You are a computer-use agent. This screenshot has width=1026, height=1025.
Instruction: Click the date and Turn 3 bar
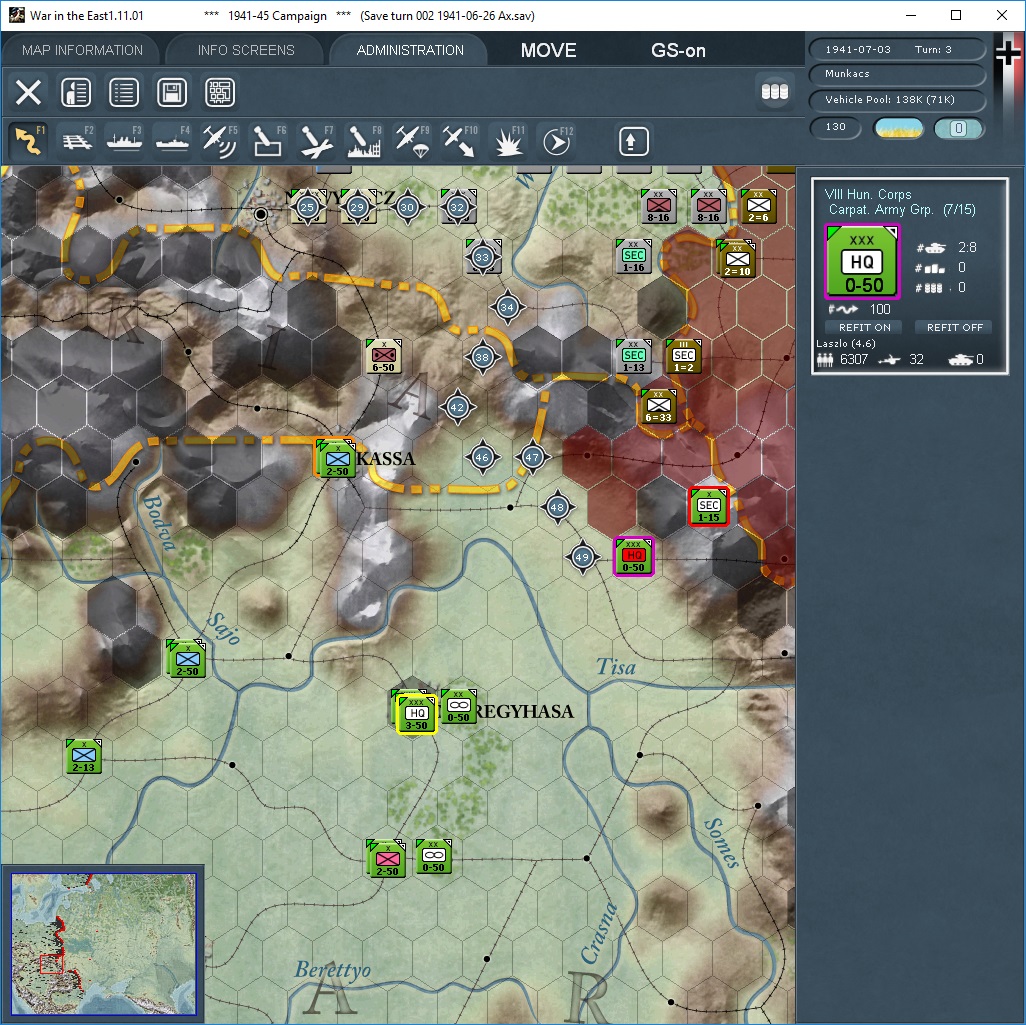click(897, 50)
